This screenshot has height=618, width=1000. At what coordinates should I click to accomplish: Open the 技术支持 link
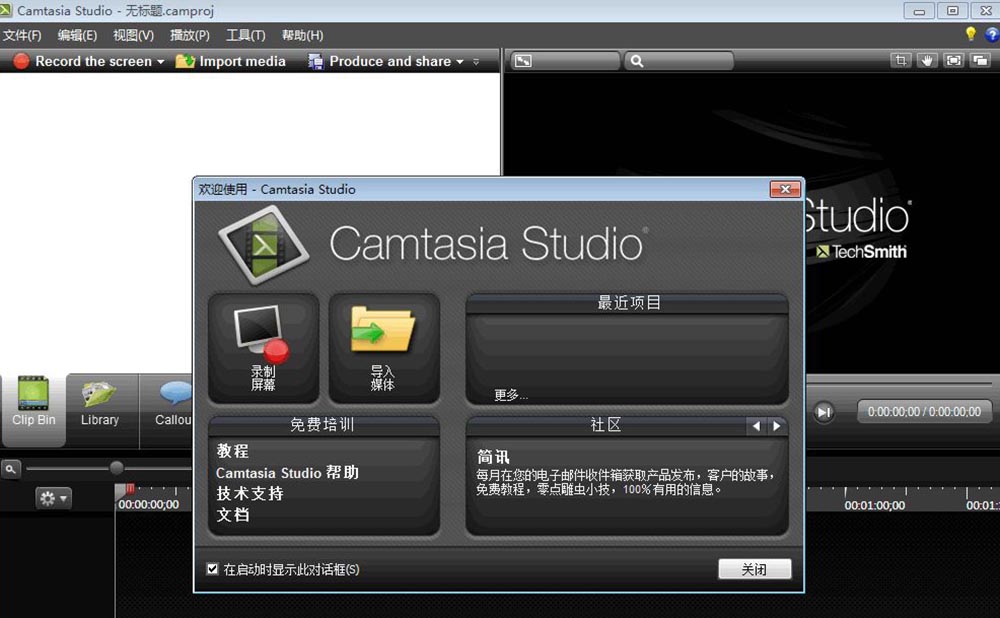click(250, 494)
